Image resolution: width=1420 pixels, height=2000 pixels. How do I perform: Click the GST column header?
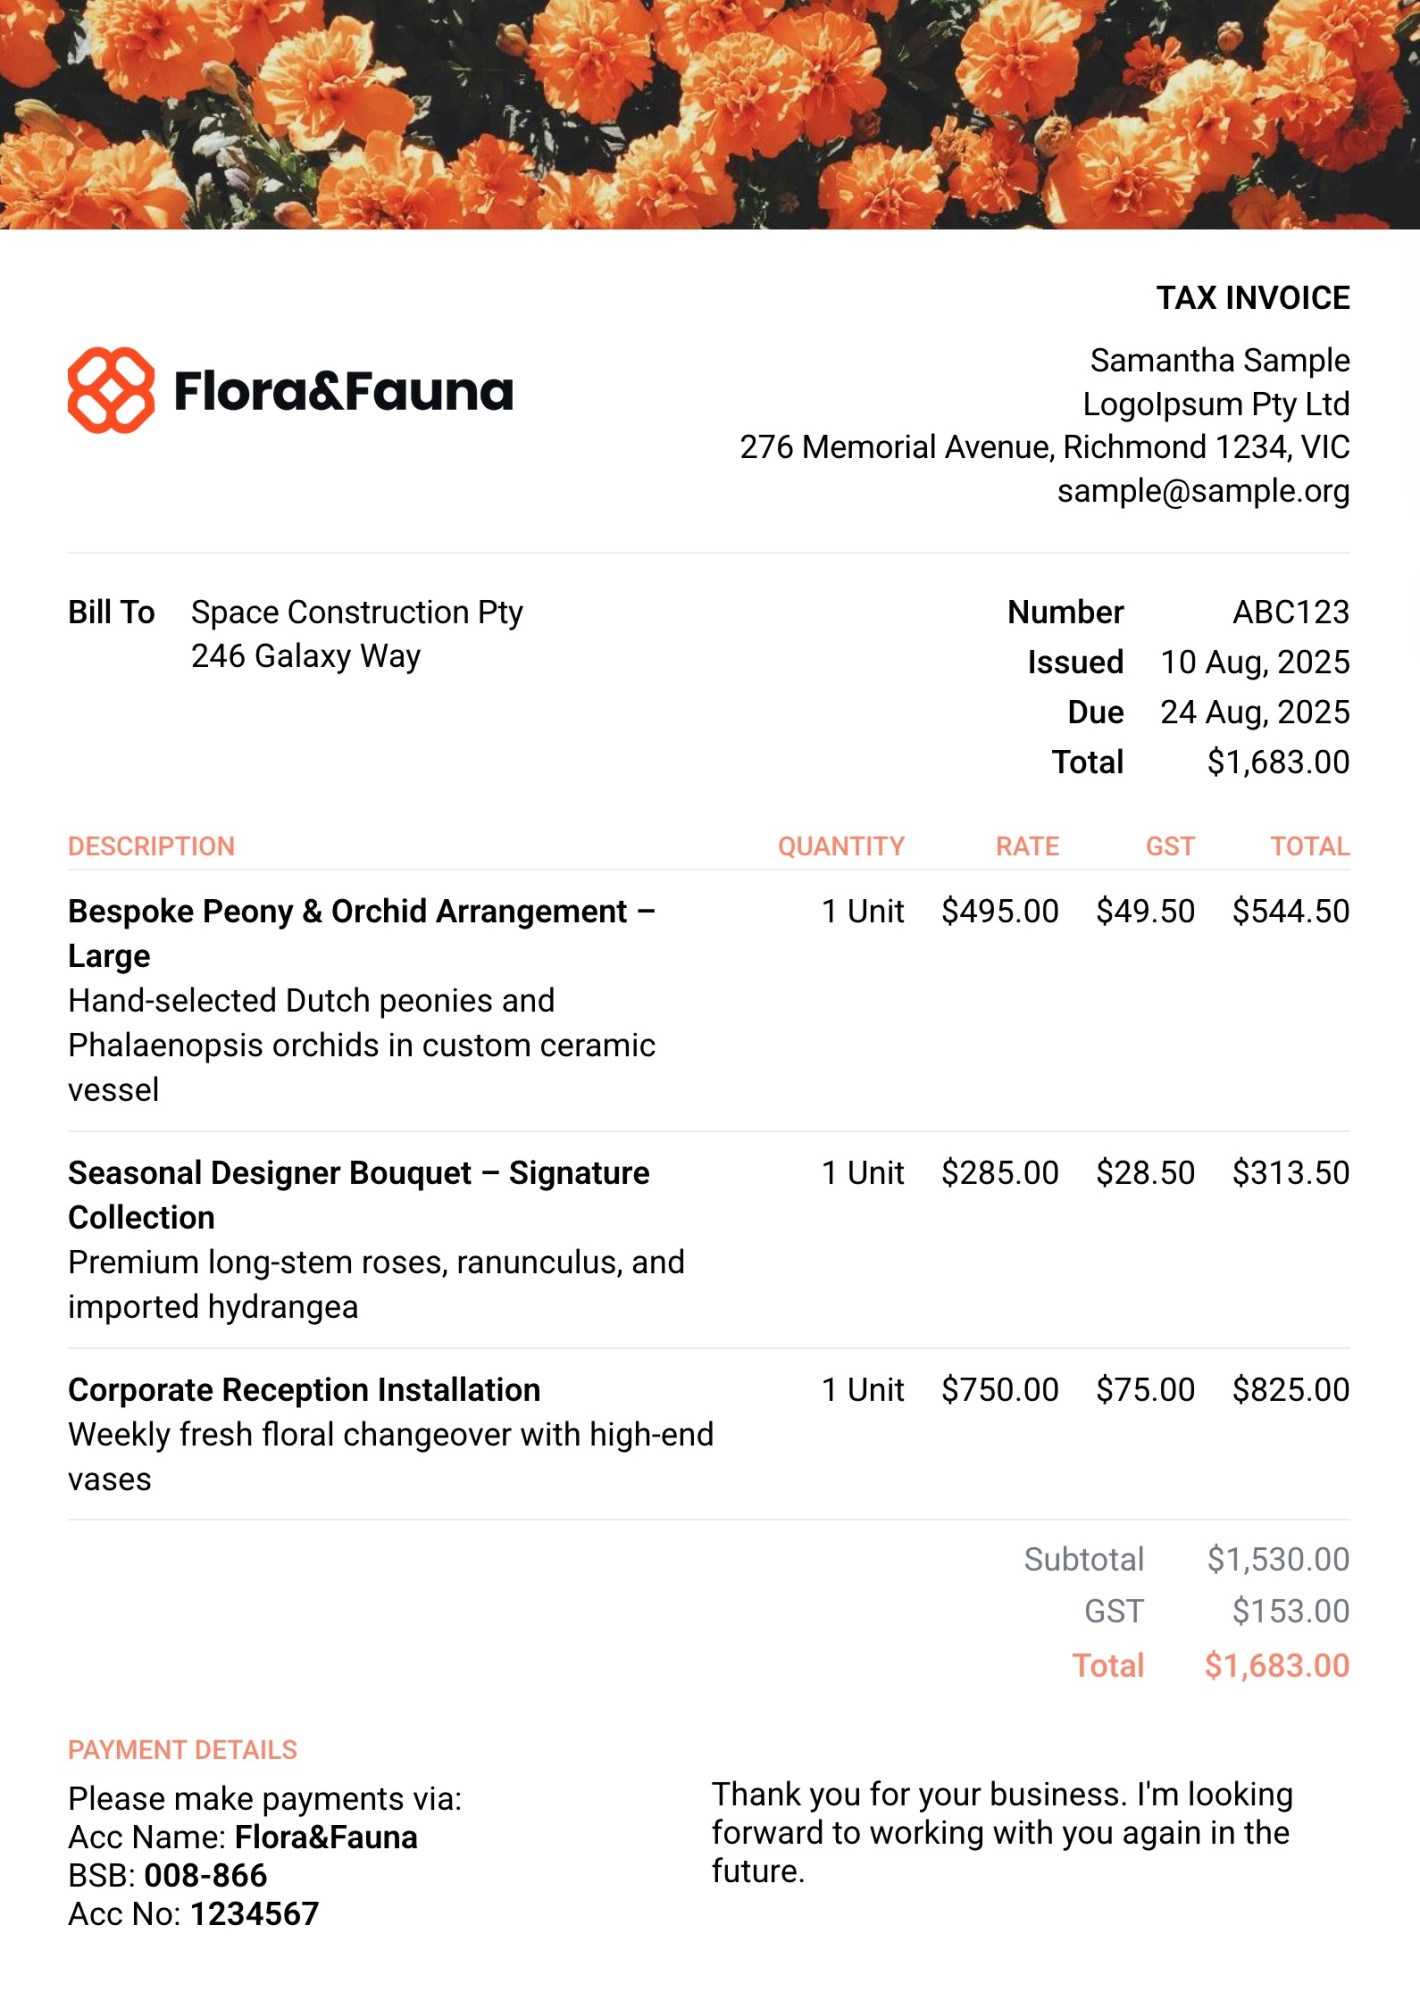(x=1170, y=846)
